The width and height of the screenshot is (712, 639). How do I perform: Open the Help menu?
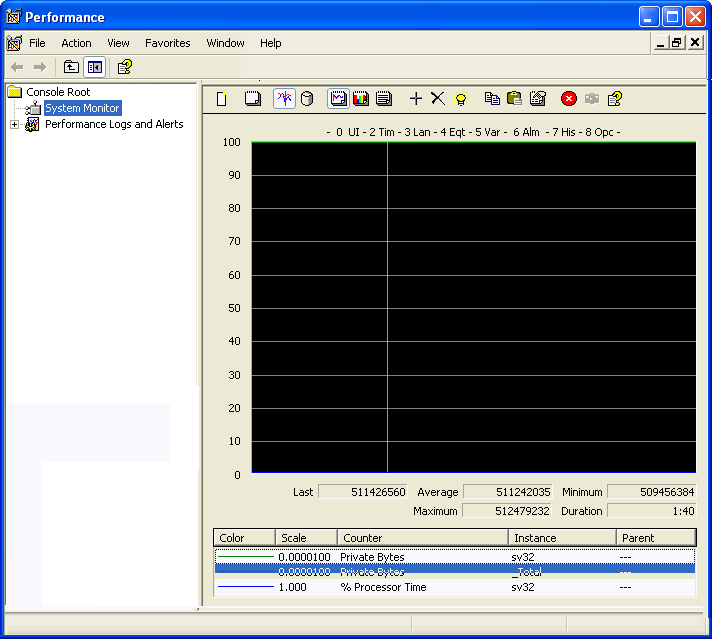pyautogui.click(x=271, y=43)
